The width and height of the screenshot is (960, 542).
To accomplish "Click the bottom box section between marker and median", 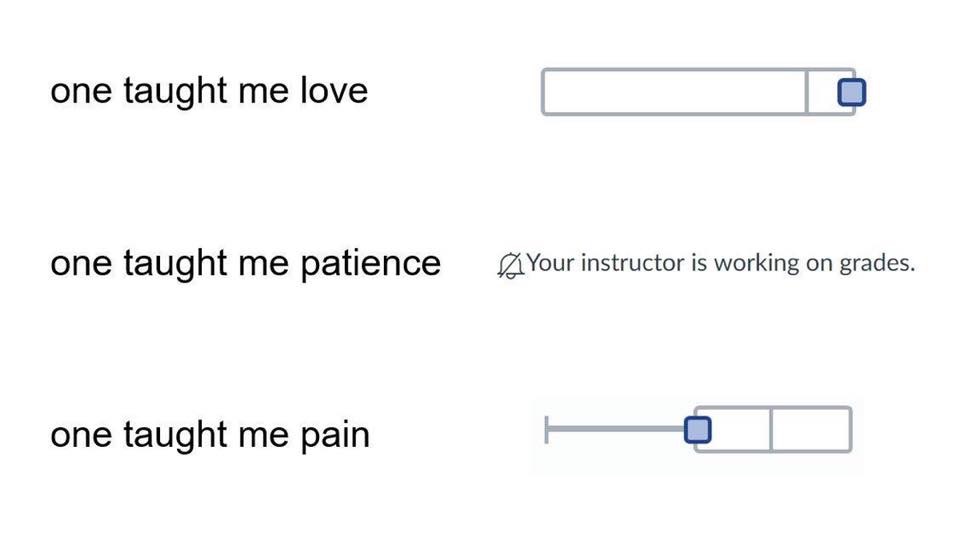I will coord(740,429).
